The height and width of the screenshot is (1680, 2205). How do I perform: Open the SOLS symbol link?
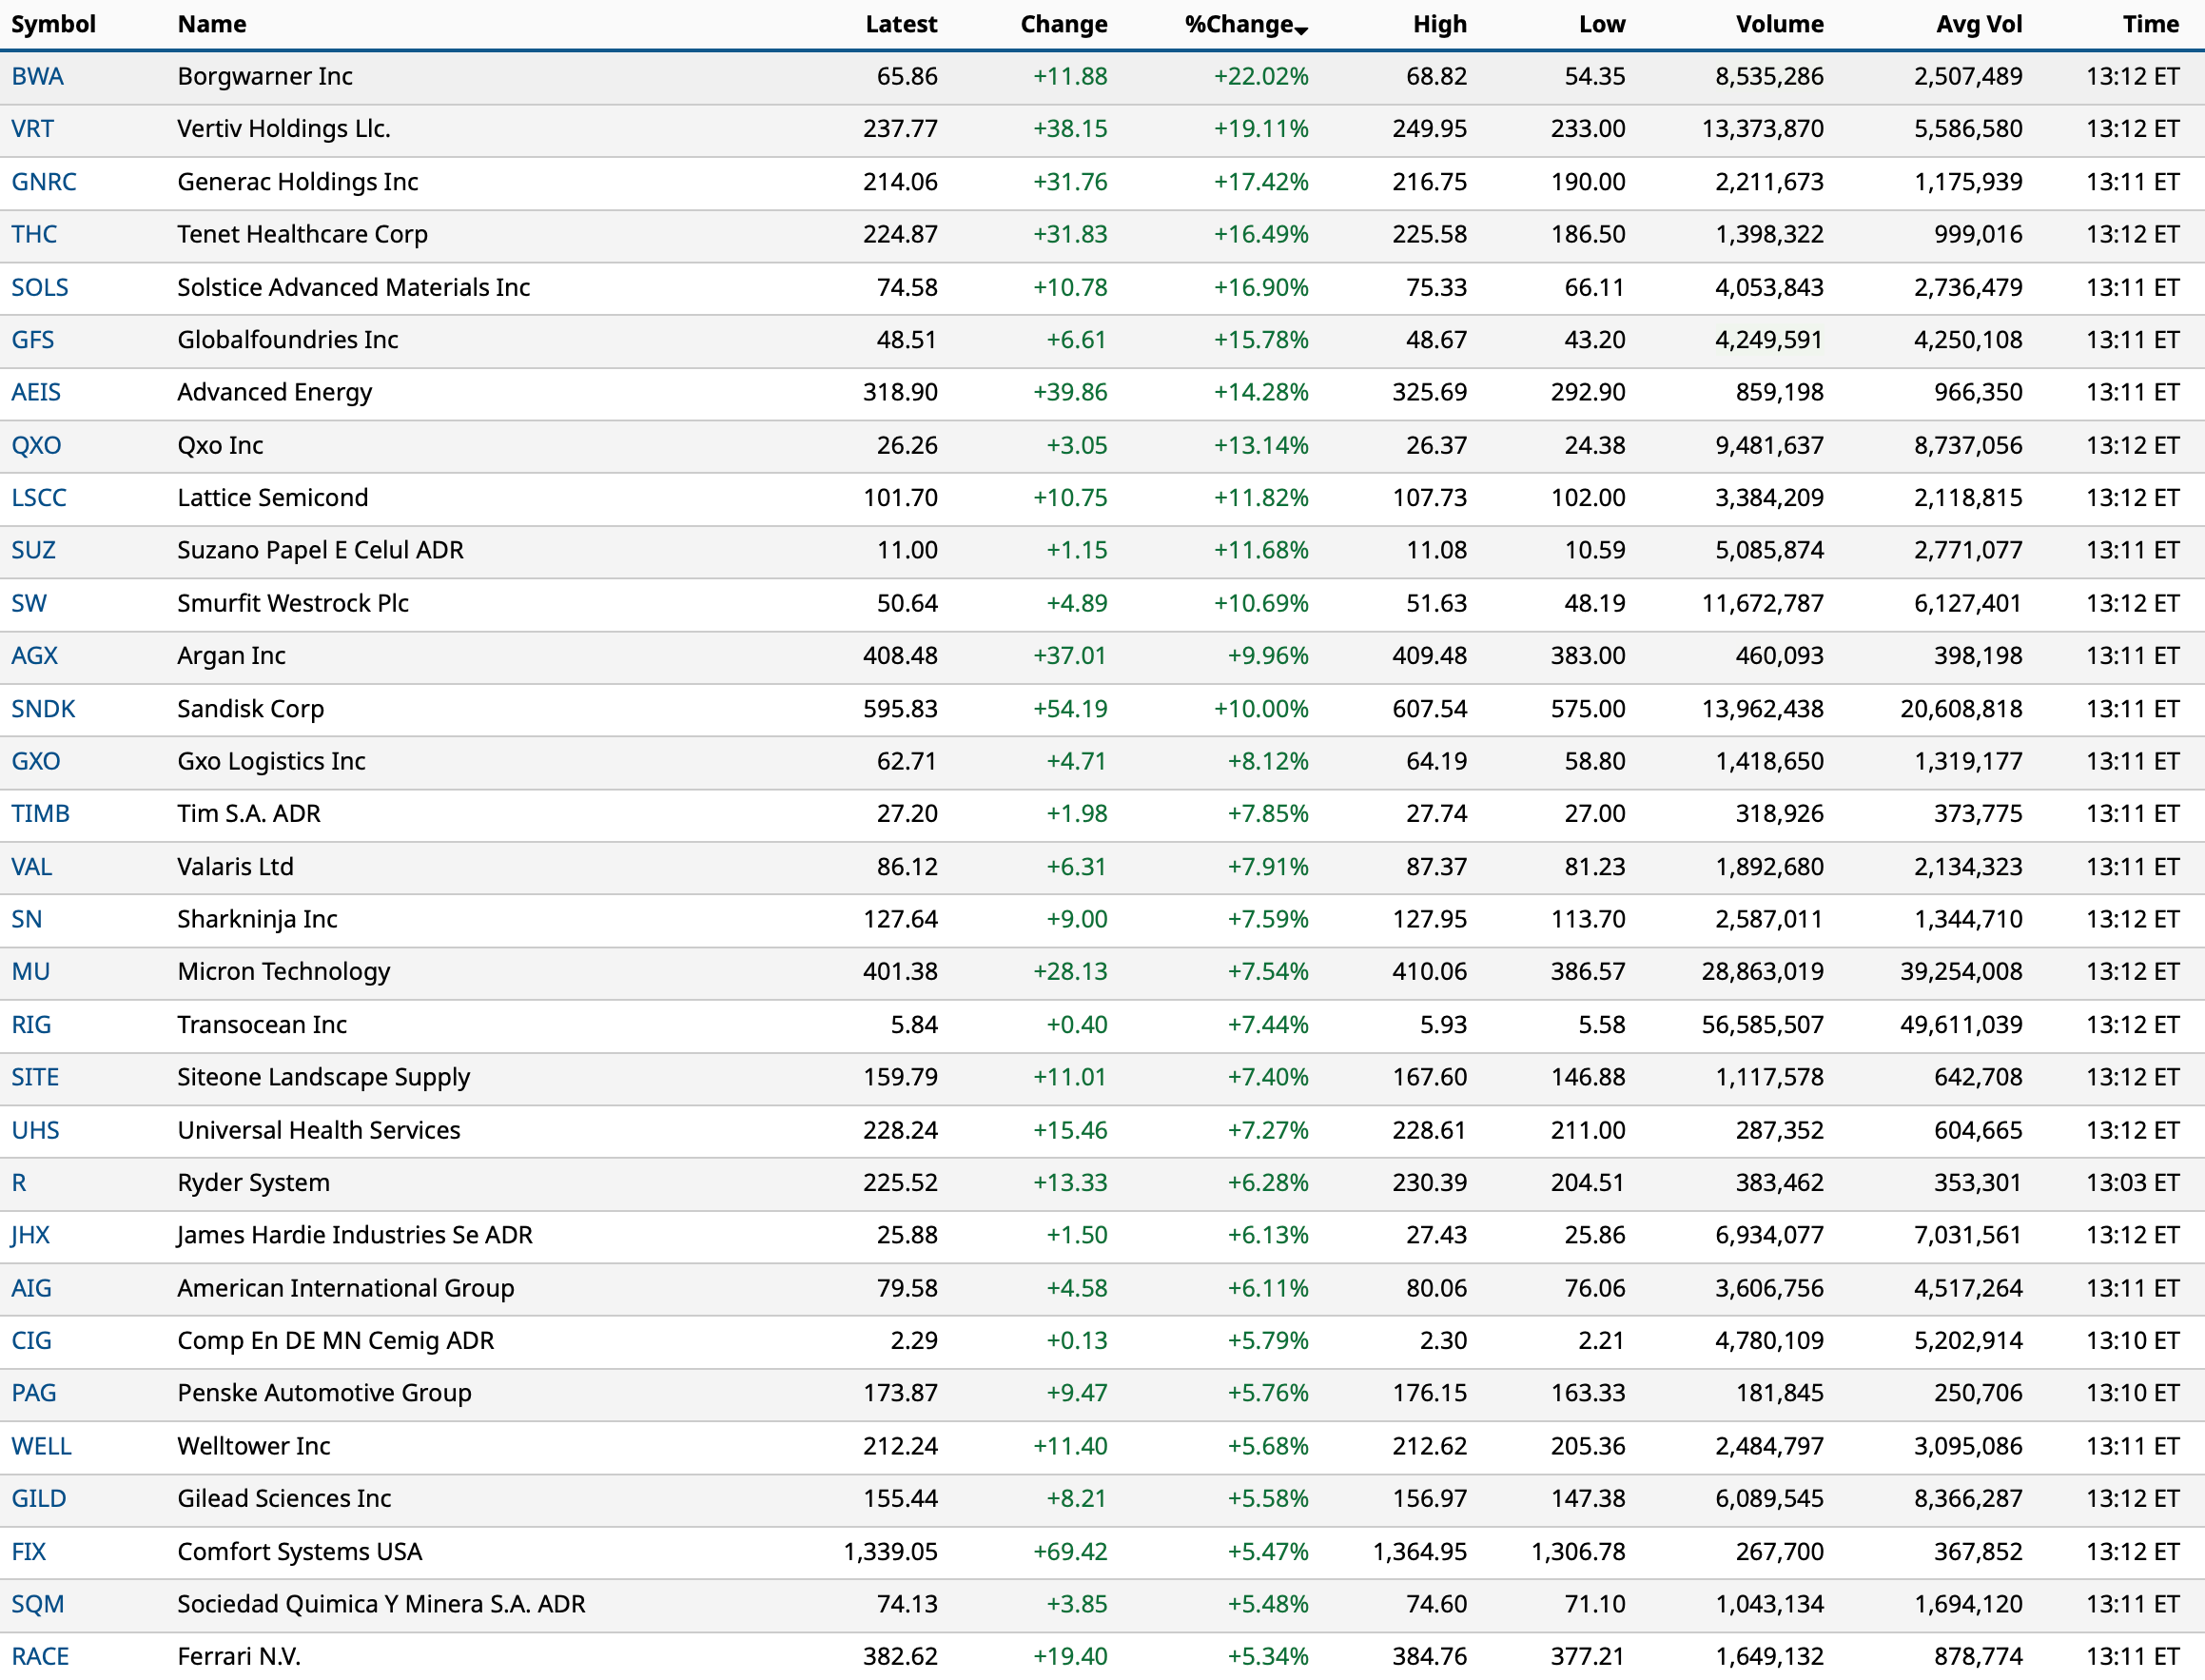coord(39,287)
